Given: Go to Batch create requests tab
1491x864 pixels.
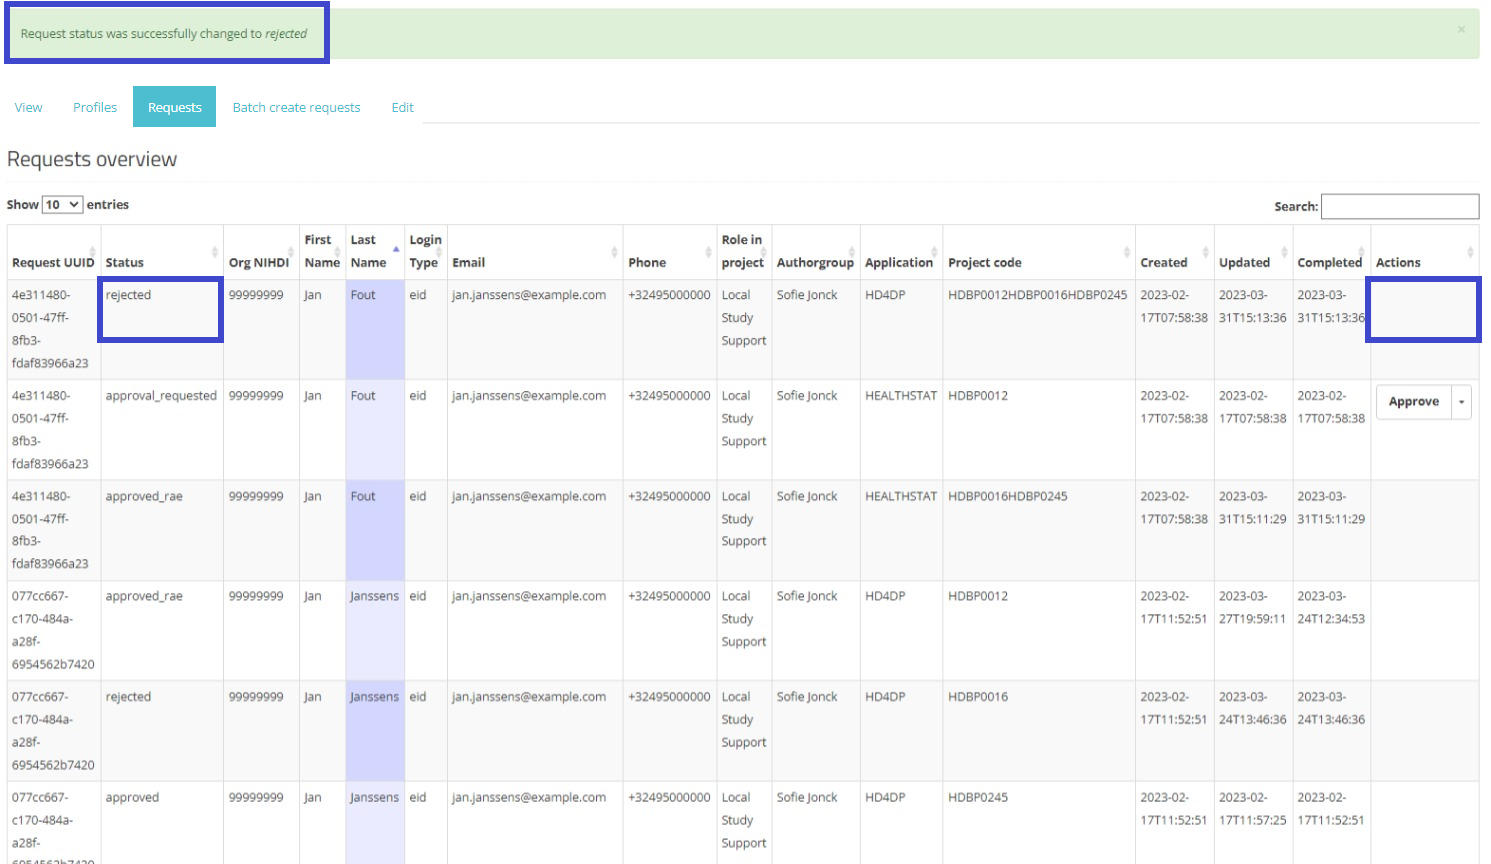Looking at the screenshot, I should [x=296, y=108].
